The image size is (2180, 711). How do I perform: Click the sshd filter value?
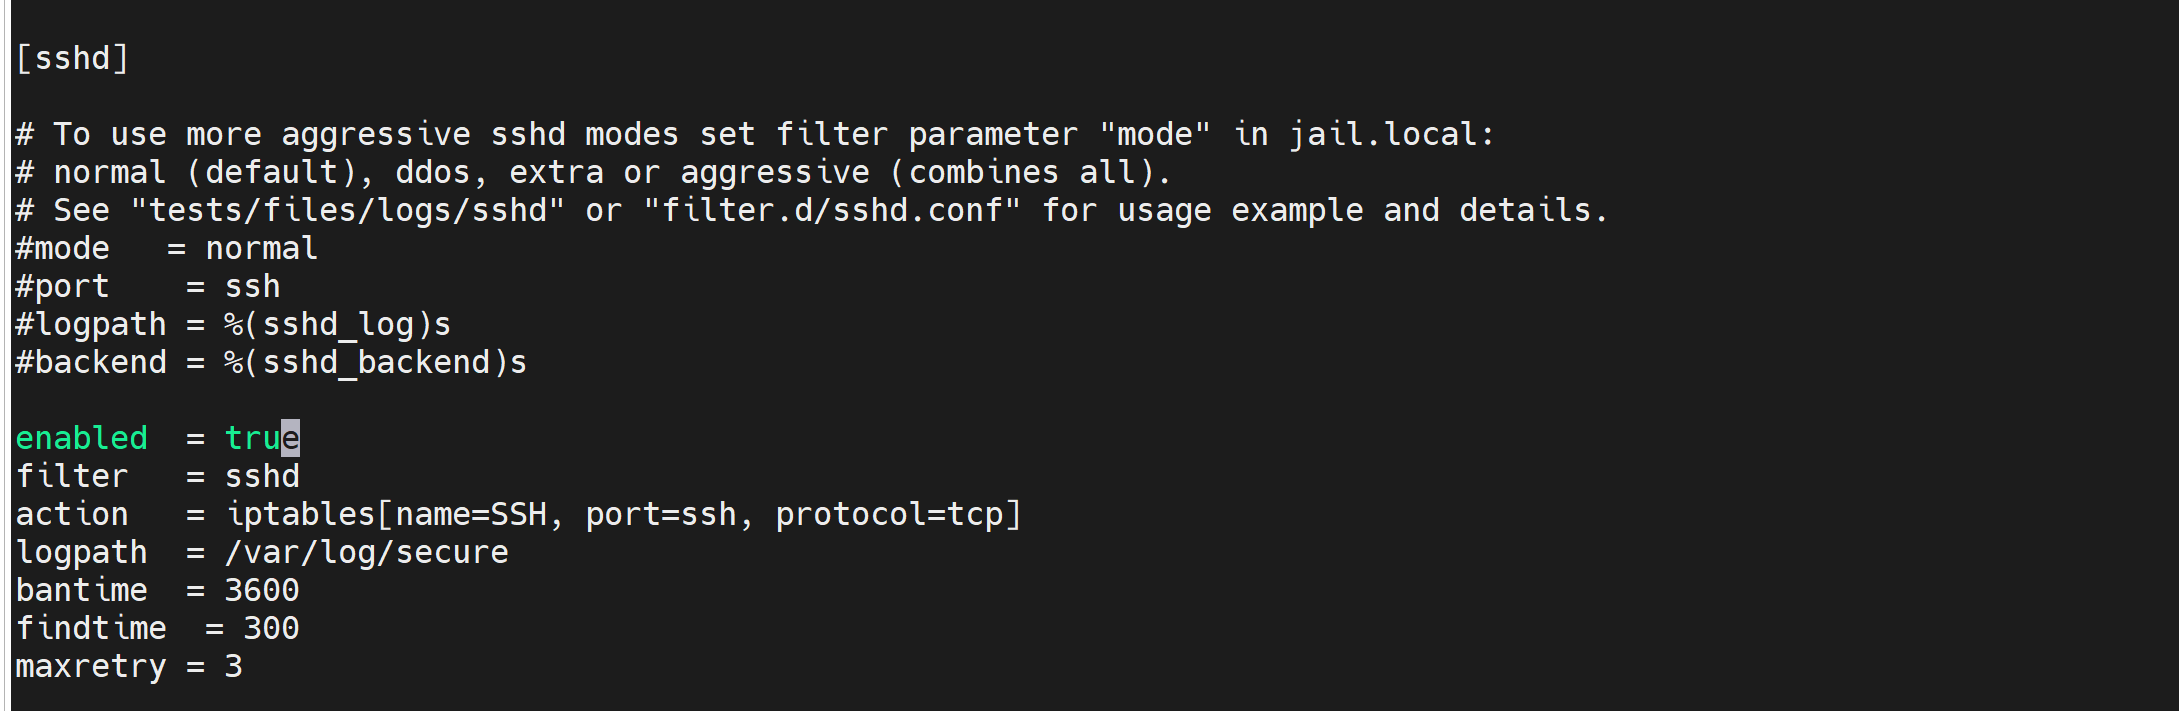point(262,476)
